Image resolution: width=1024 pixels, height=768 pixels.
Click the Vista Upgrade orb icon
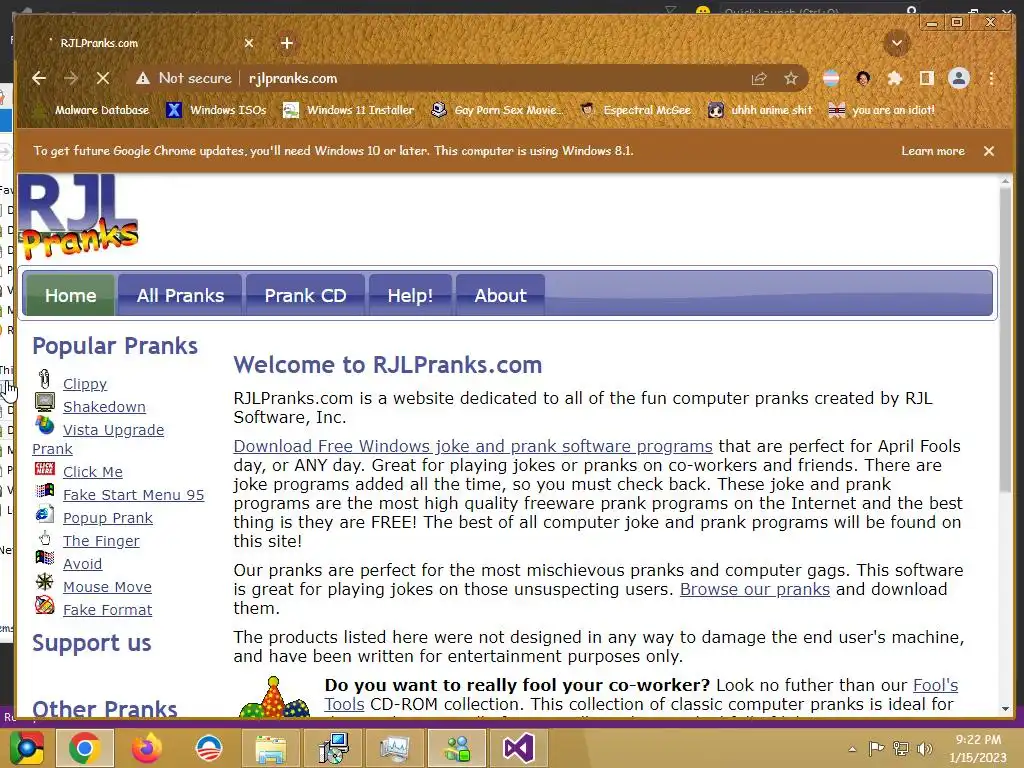(x=45, y=425)
